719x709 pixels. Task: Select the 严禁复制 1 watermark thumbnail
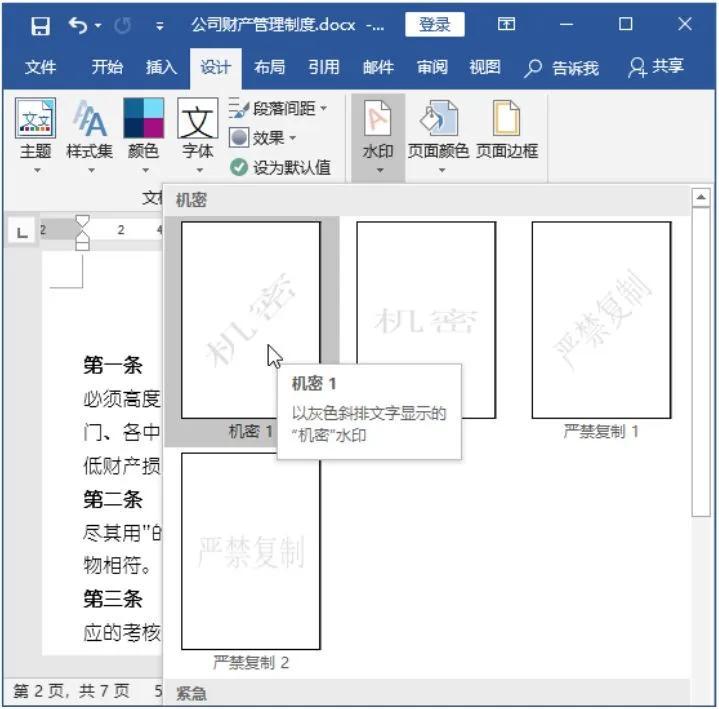[601, 320]
